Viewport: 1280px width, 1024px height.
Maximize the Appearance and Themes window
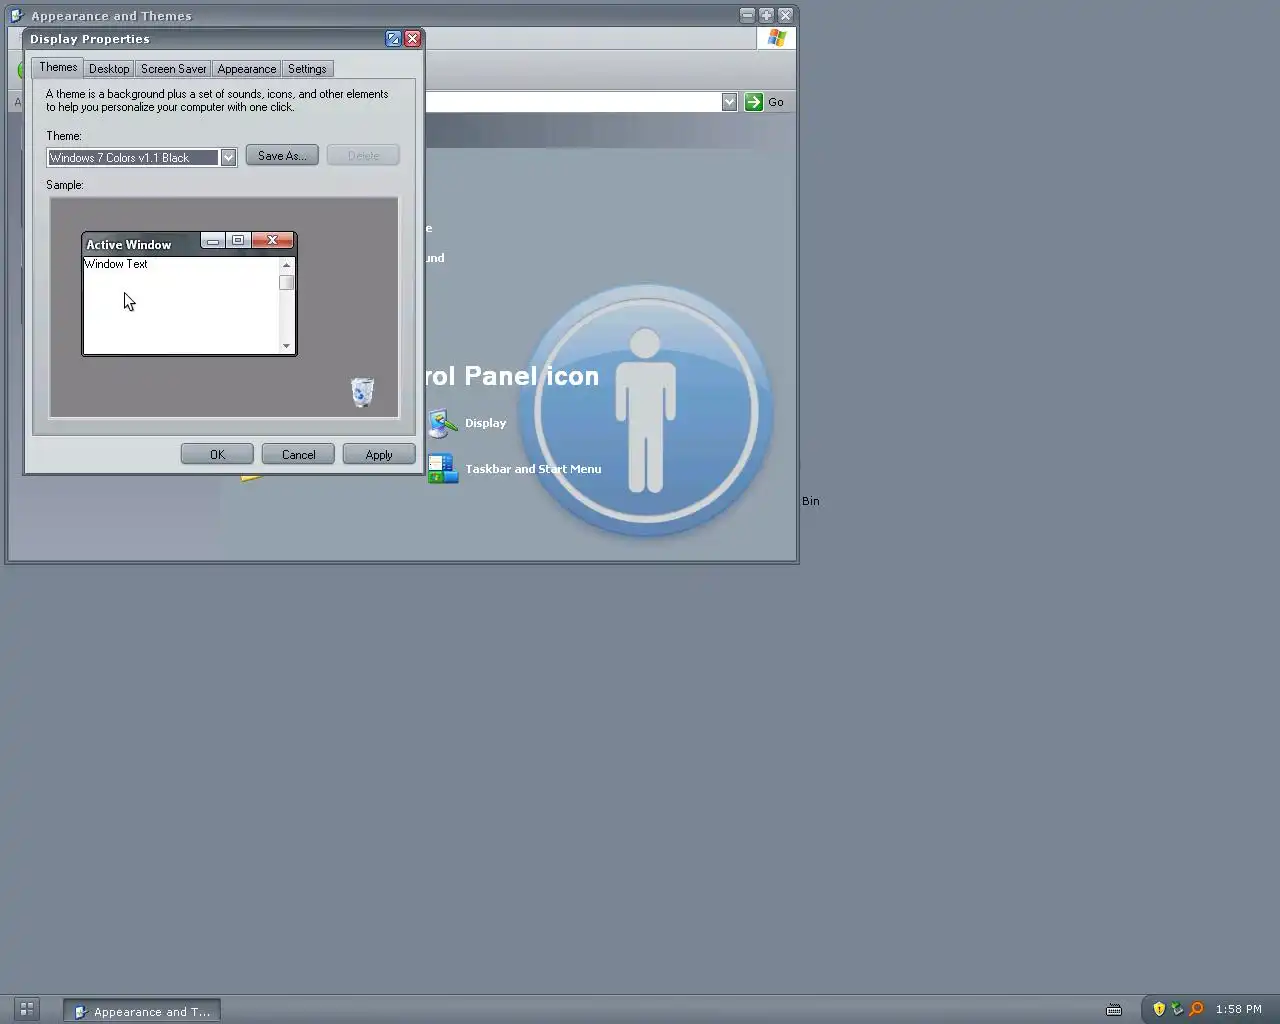coord(766,15)
